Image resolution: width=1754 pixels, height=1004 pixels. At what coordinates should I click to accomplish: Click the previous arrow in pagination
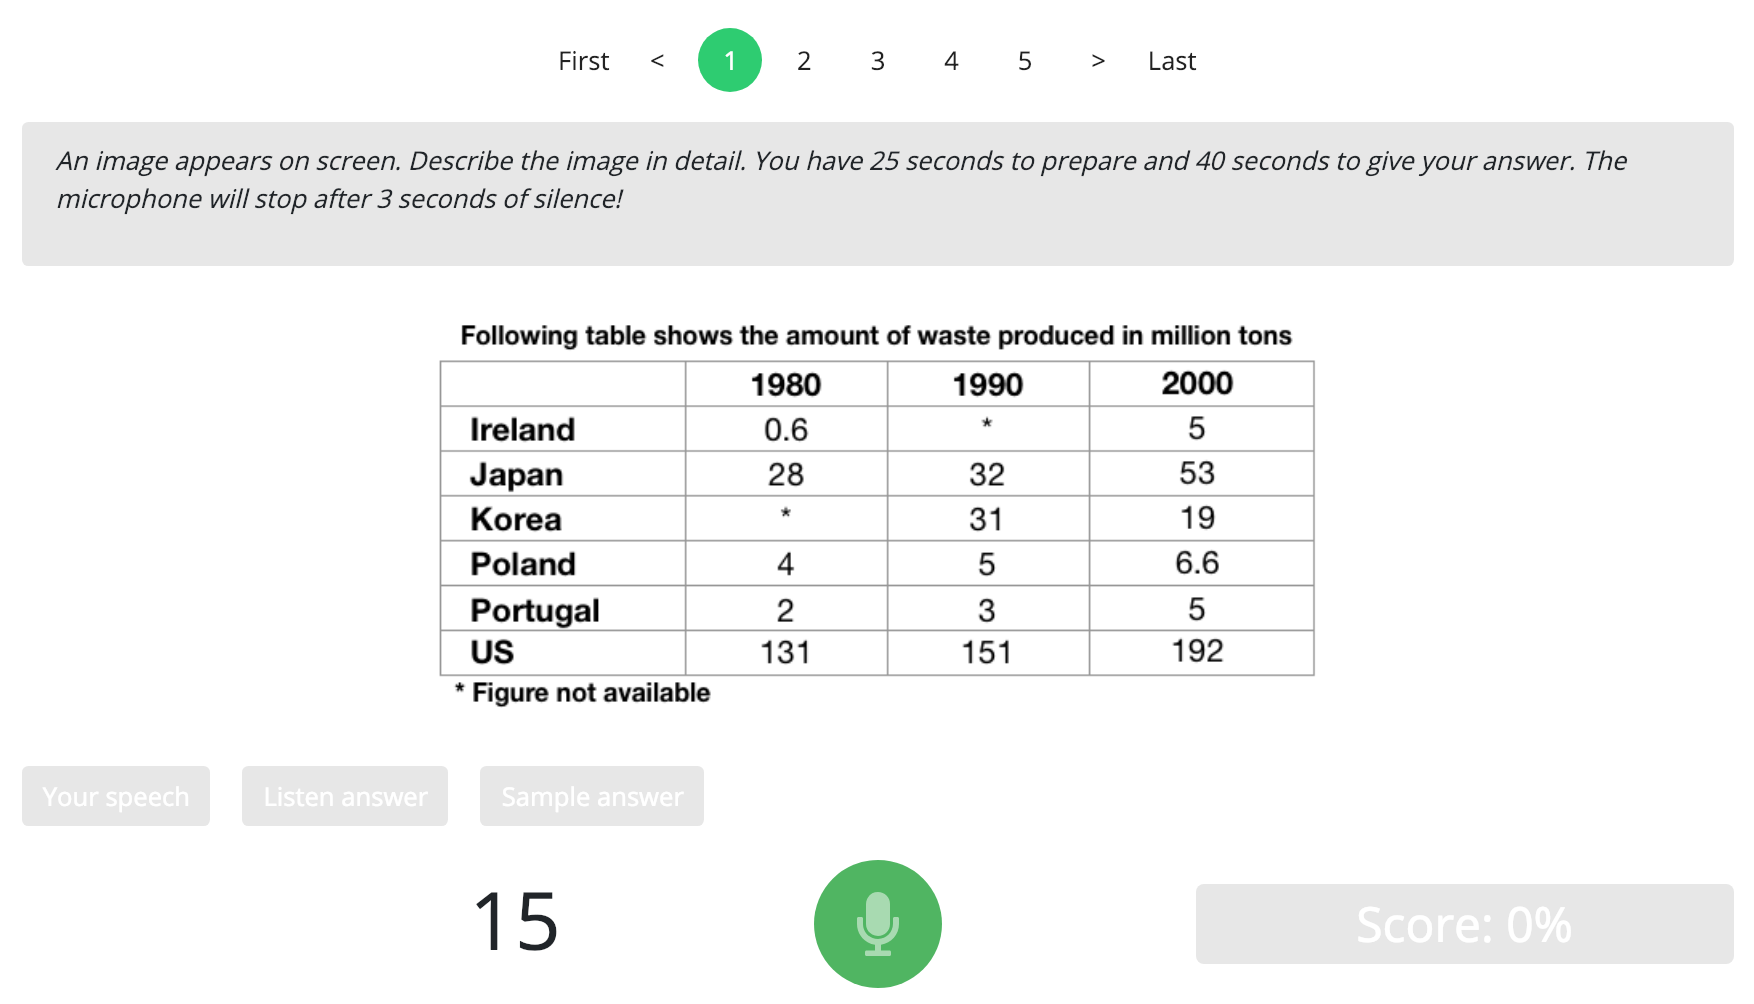click(x=657, y=60)
